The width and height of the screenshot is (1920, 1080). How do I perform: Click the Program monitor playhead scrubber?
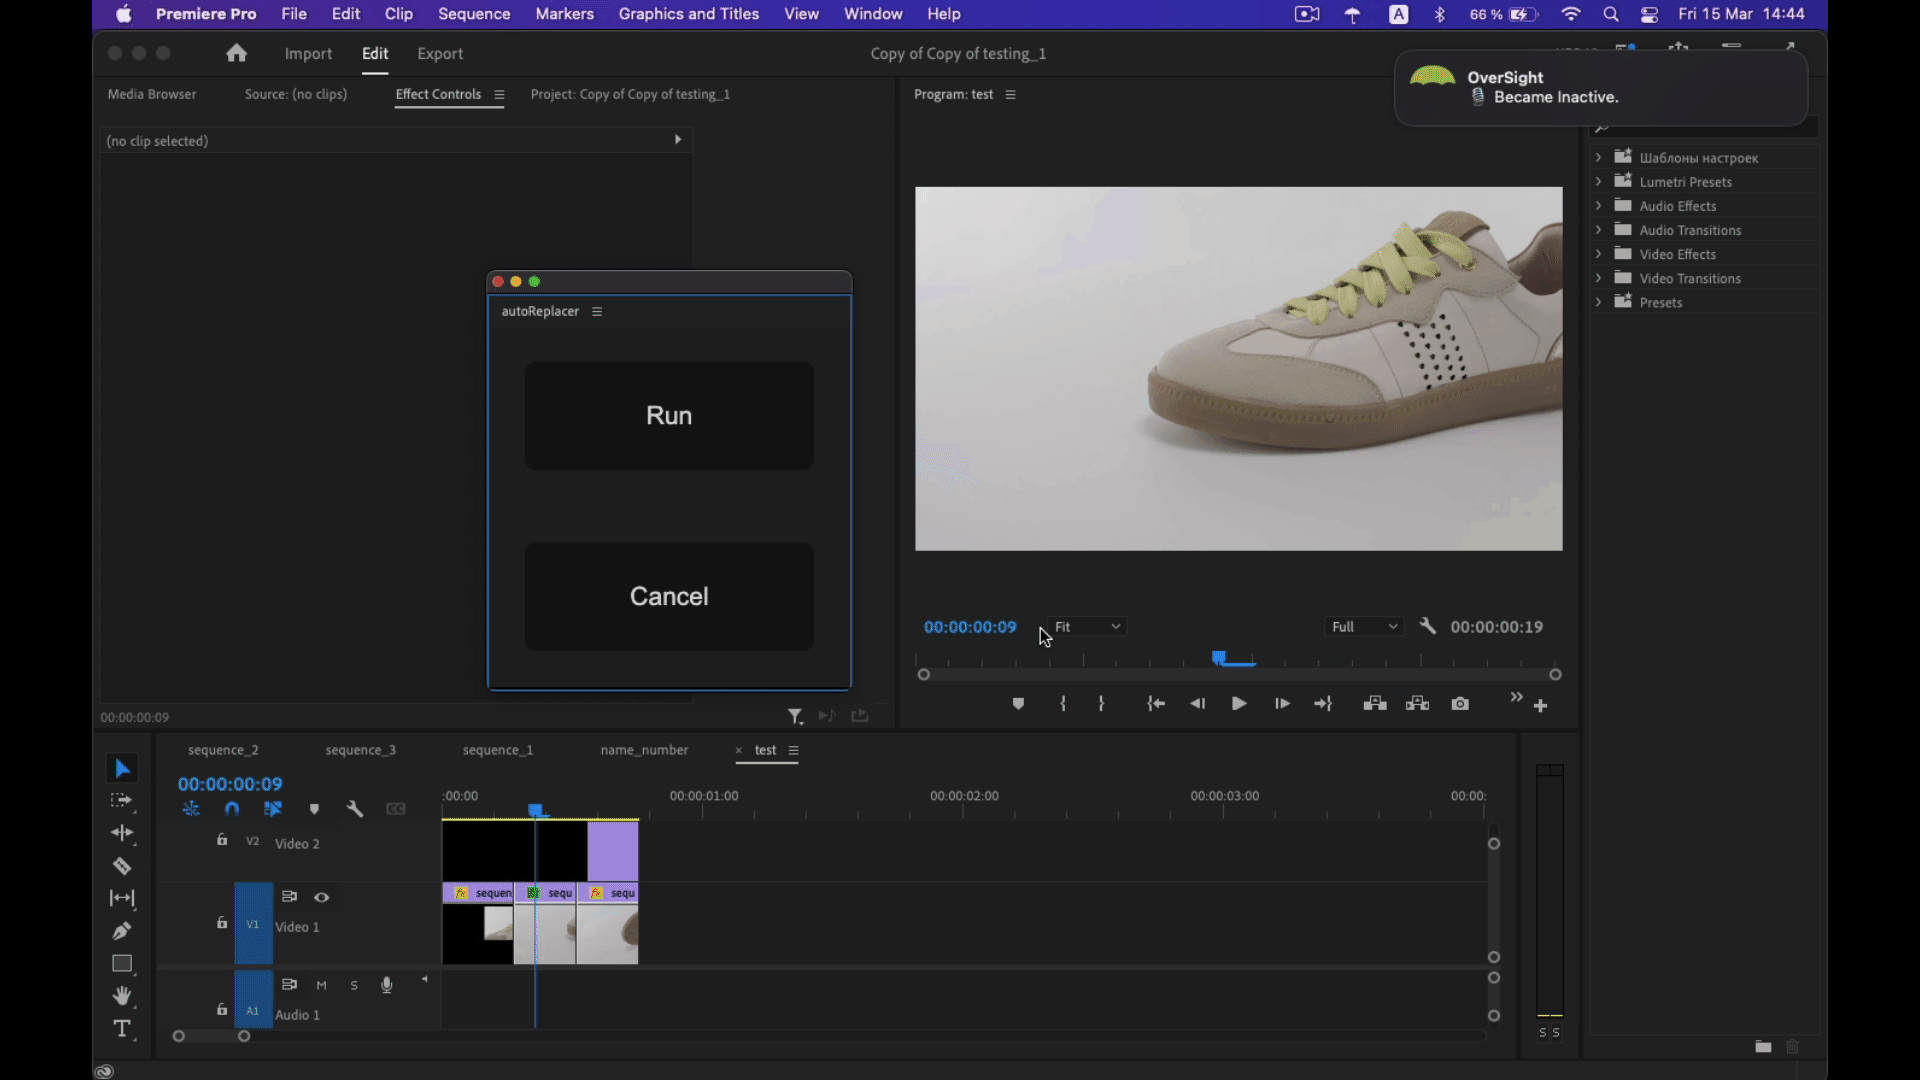(1219, 658)
